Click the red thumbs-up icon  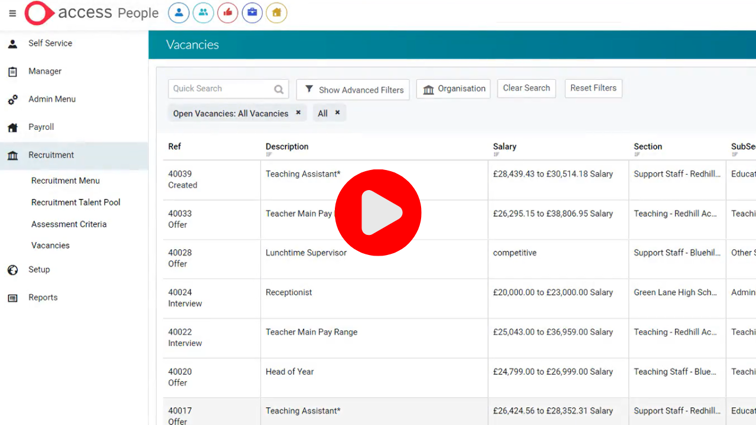point(228,13)
